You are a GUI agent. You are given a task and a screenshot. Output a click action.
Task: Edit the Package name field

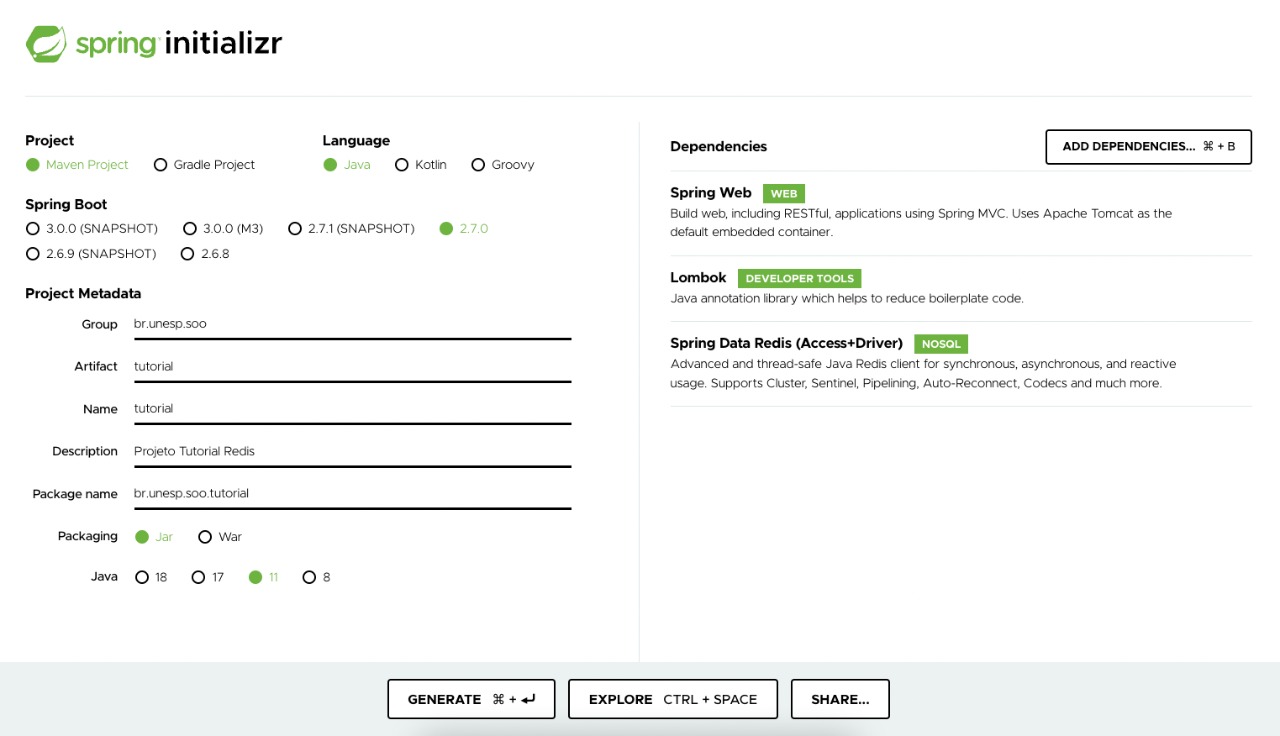pos(352,493)
